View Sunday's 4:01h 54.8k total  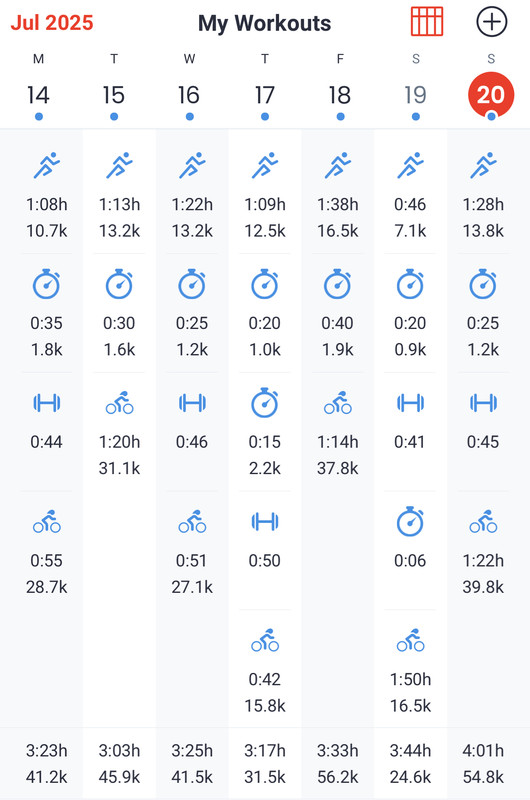coord(483,764)
